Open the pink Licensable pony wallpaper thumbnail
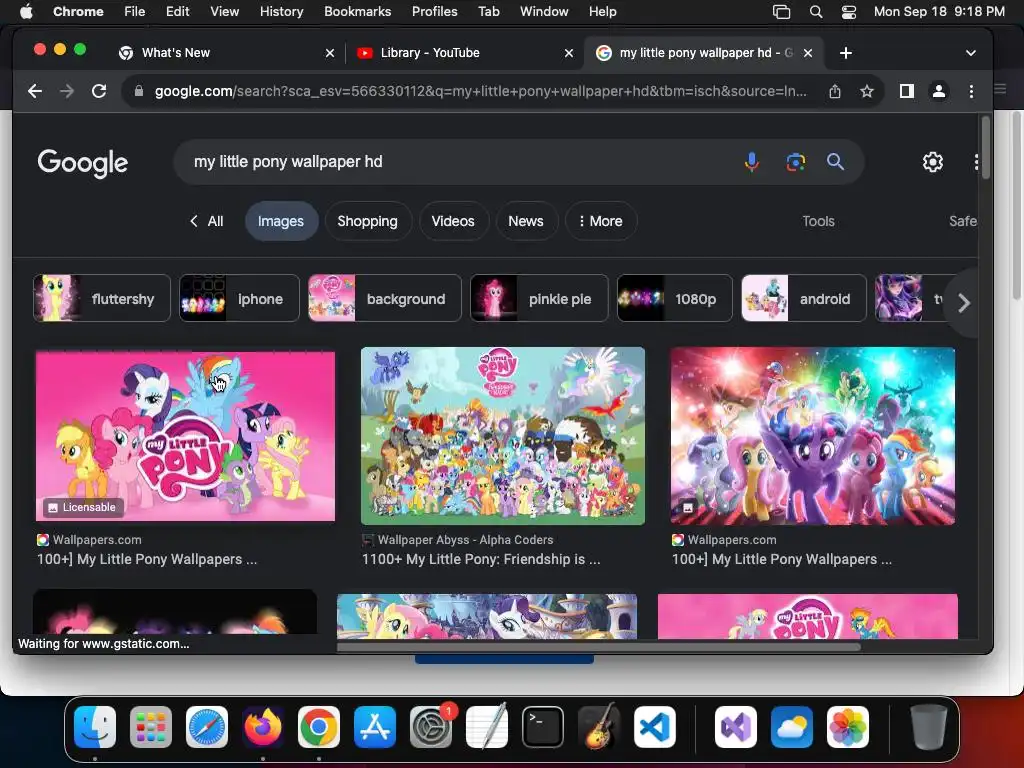The image size is (1024, 768). pyautogui.click(x=185, y=436)
